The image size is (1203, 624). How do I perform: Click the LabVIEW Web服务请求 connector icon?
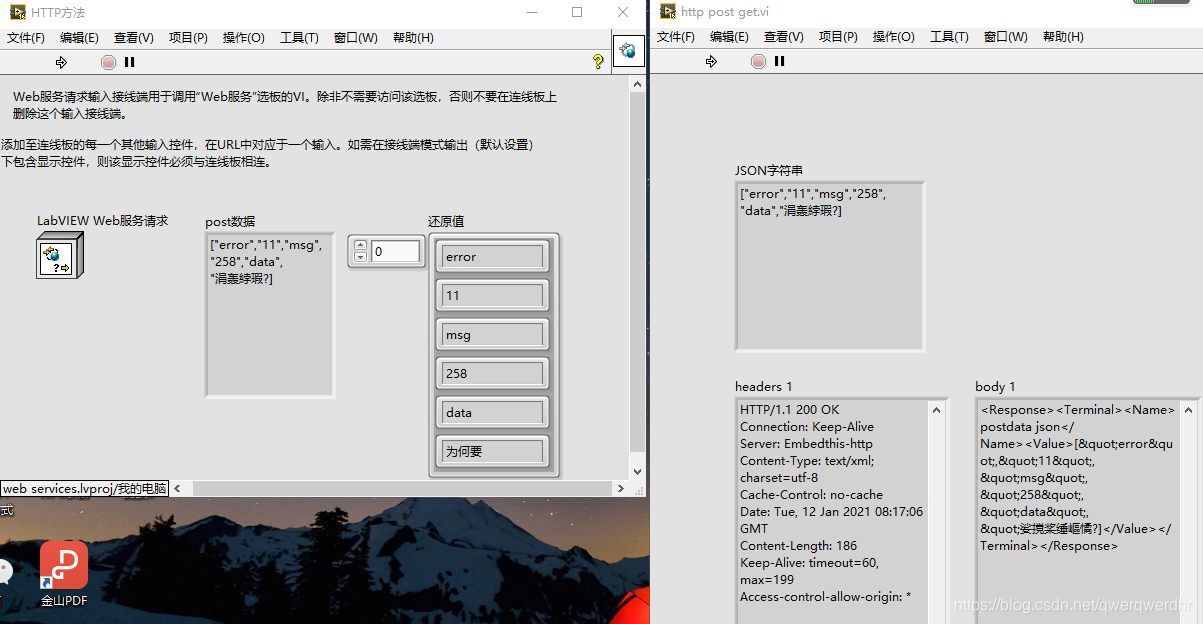[x=57, y=255]
